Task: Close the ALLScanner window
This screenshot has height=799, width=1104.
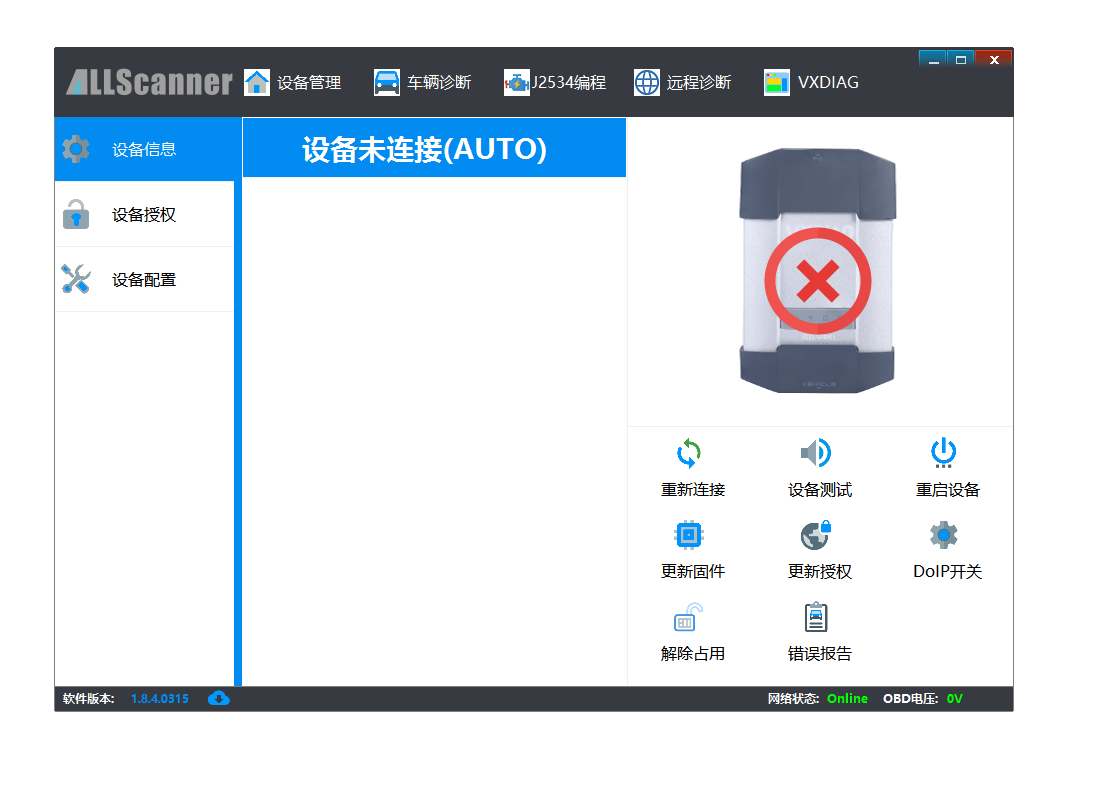Action: [993, 60]
